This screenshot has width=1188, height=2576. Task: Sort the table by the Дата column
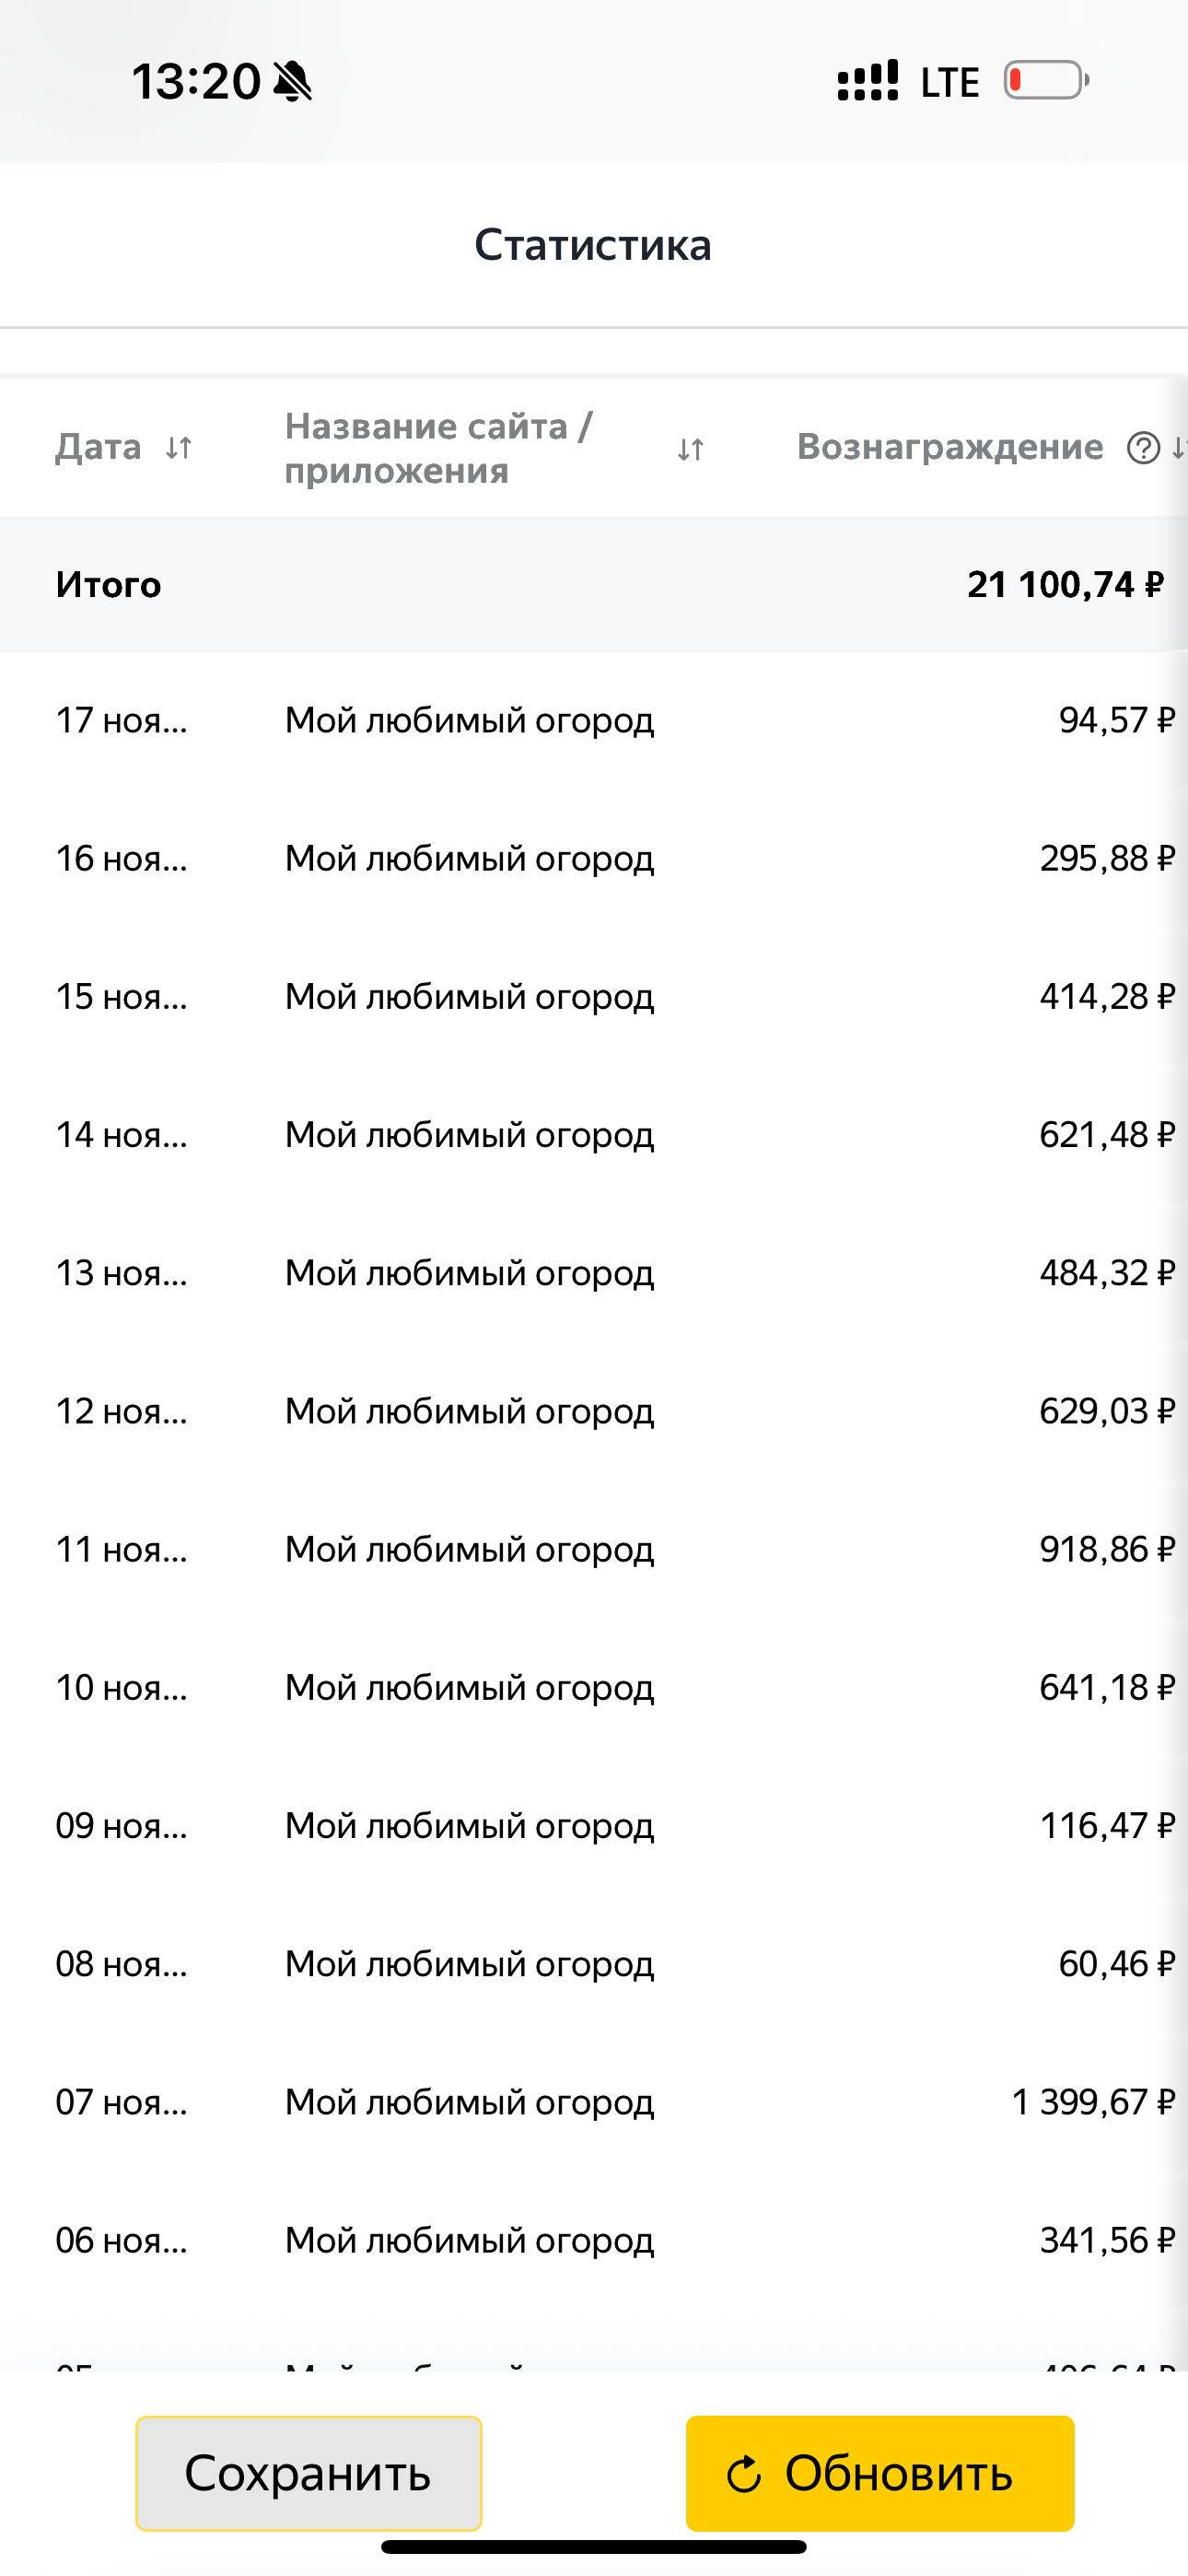pyautogui.click(x=179, y=447)
